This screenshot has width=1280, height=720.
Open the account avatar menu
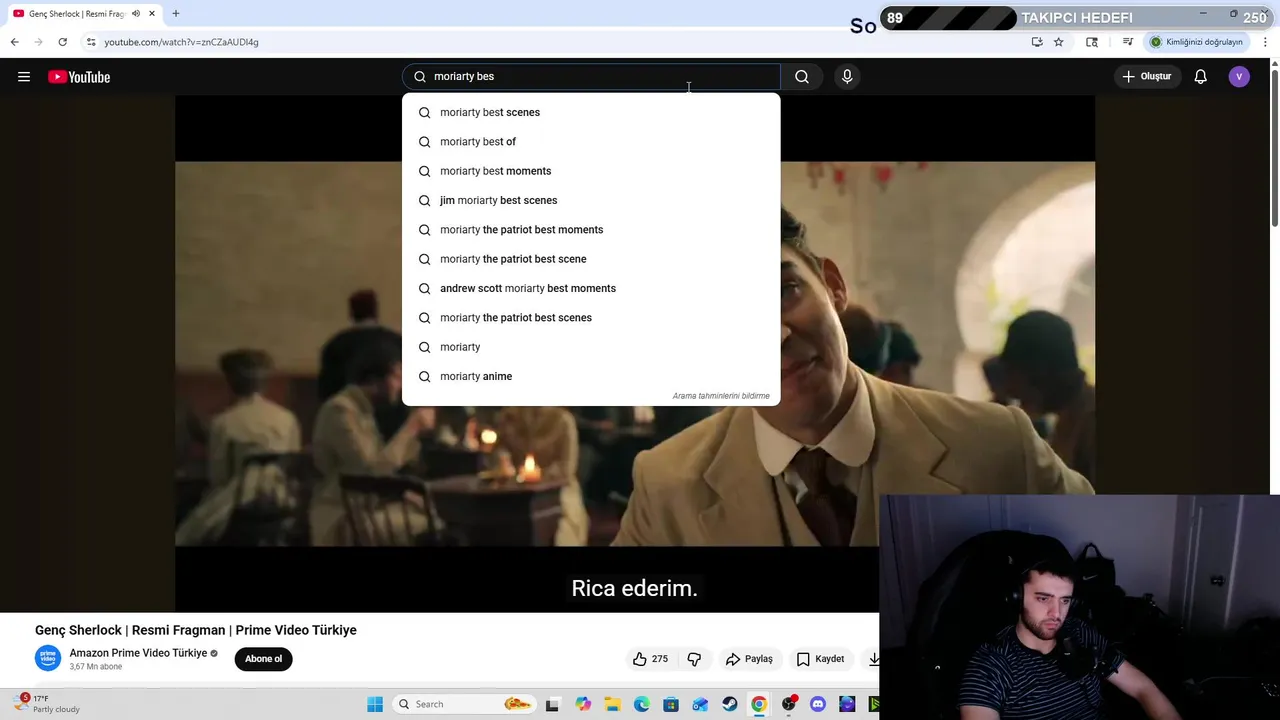tap(1239, 77)
